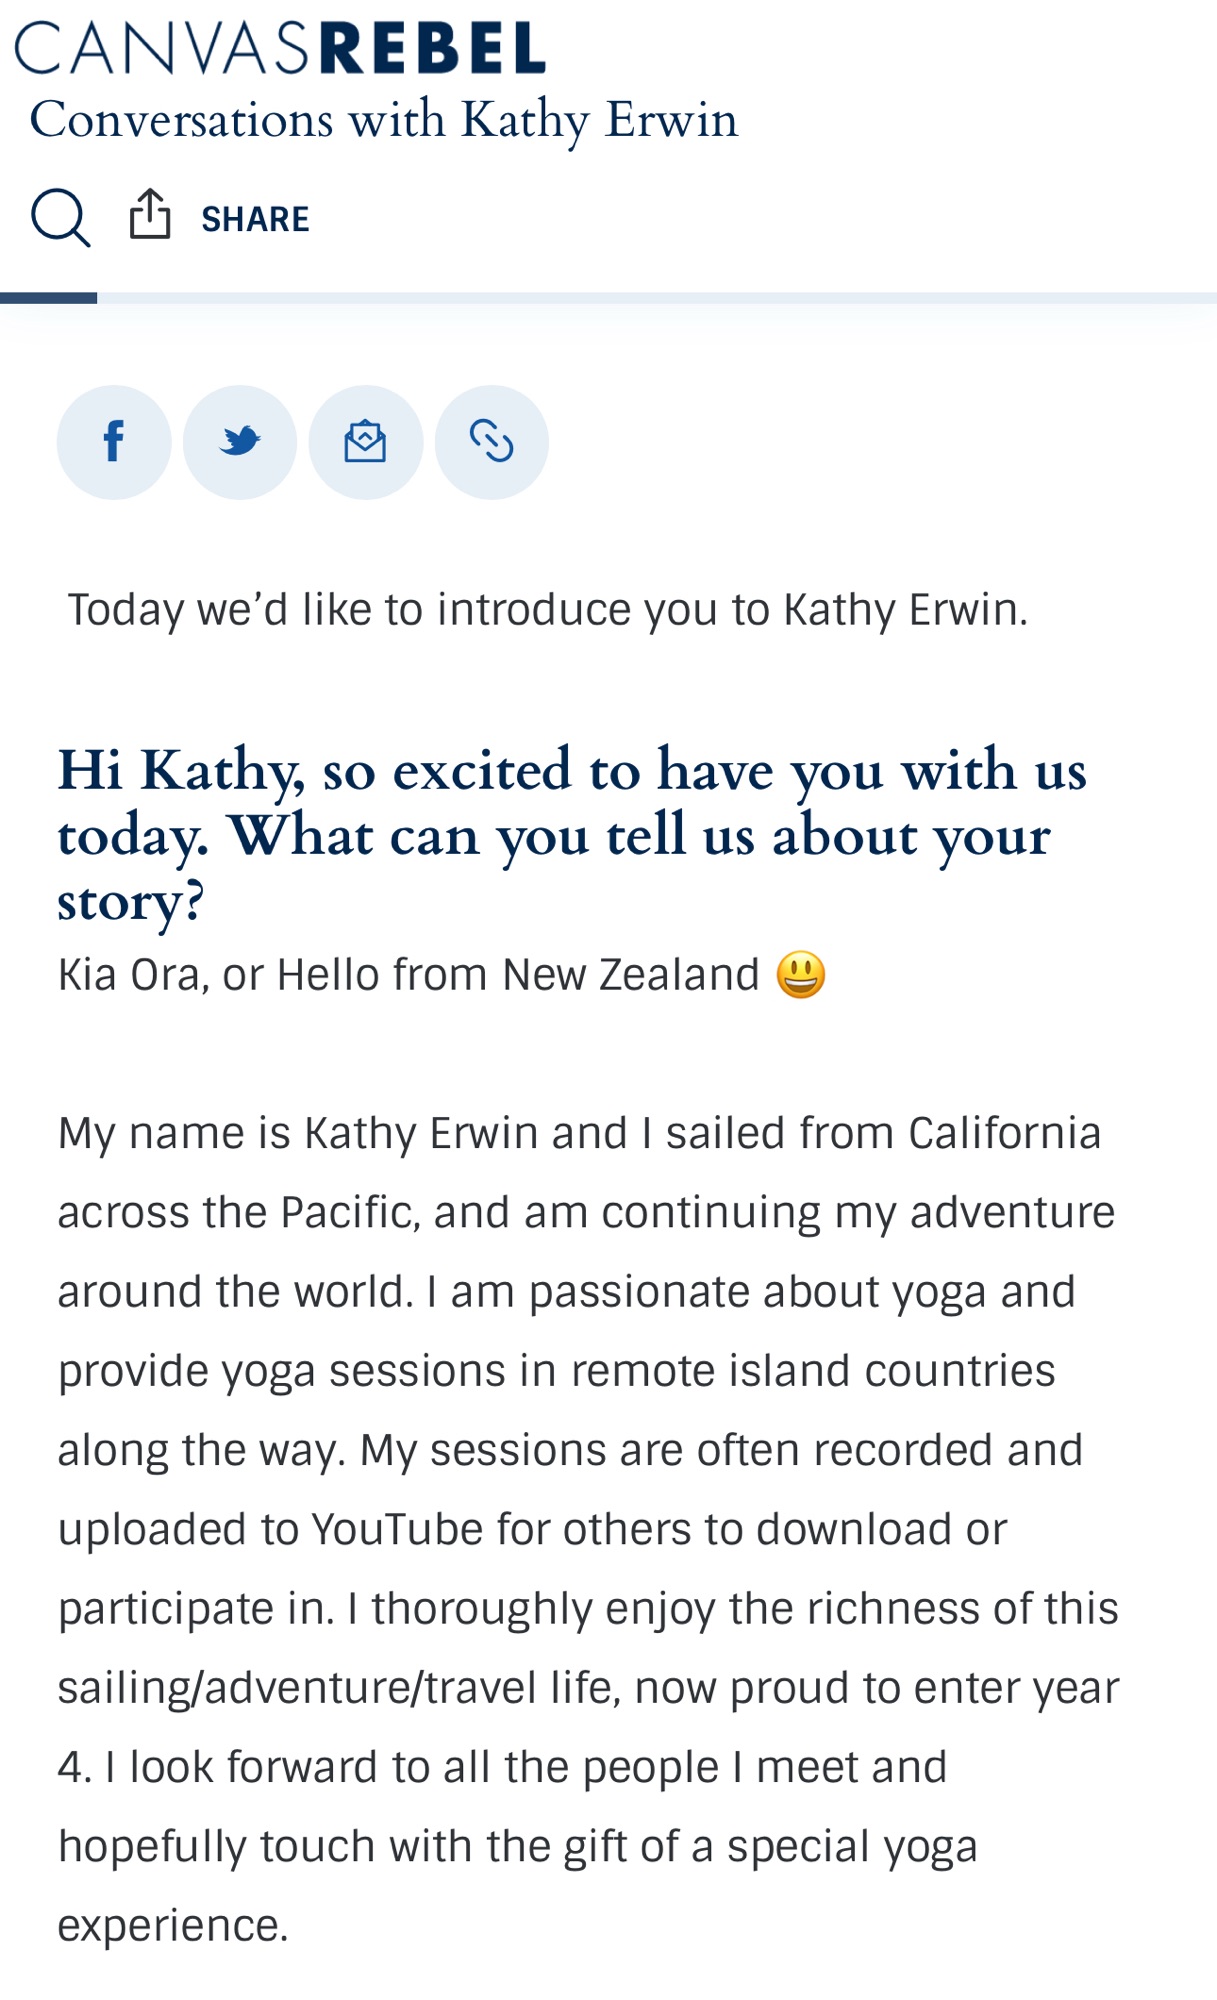
Task: Click the final word "experience."
Action: click(173, 1925)
